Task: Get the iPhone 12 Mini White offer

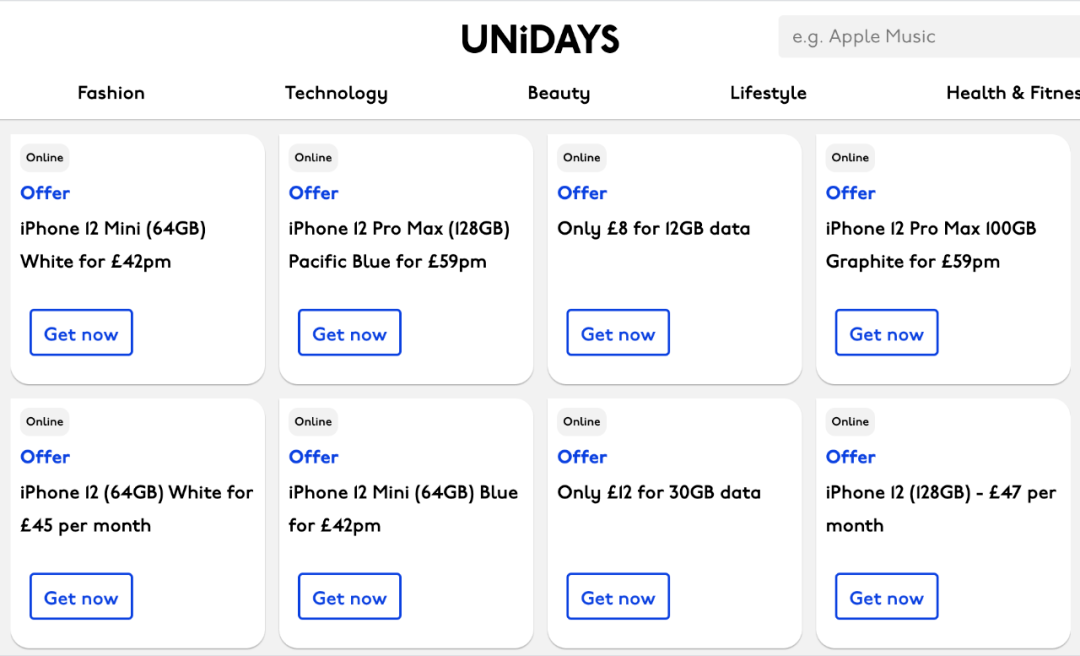Action: click(x=81, y=333)
